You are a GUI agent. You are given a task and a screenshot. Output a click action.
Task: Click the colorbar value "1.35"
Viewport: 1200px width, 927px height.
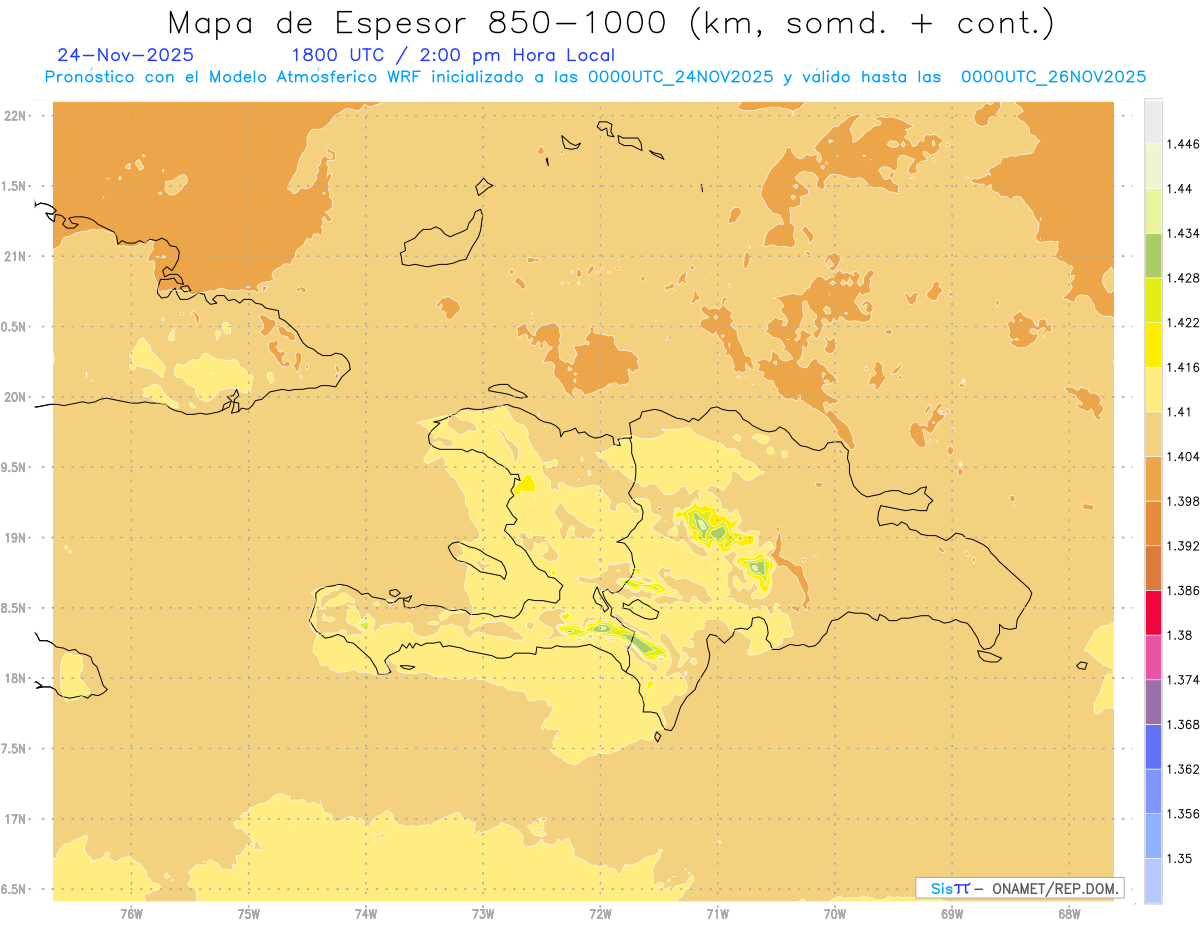click(x=1179, y=858)
